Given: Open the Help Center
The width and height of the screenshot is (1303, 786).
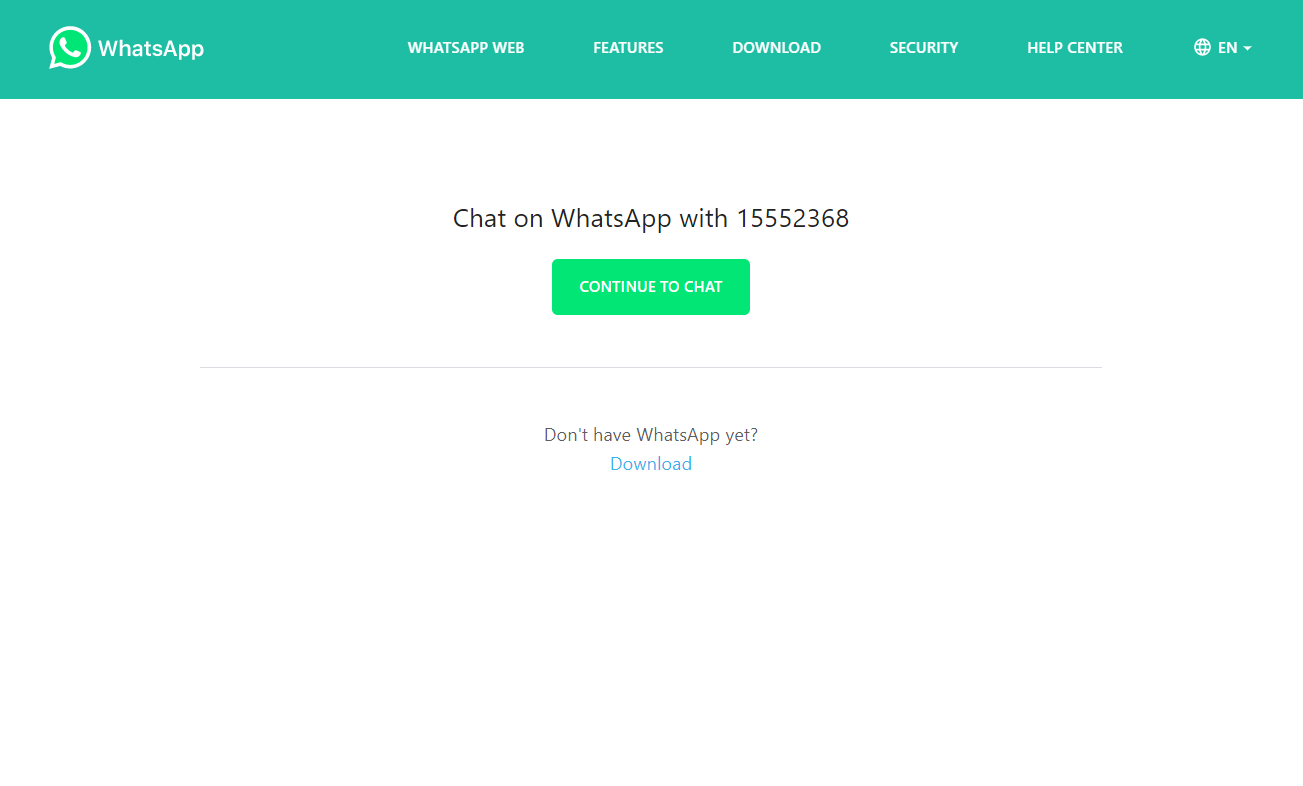Looking at the screenshot, I should [1075, 48].
